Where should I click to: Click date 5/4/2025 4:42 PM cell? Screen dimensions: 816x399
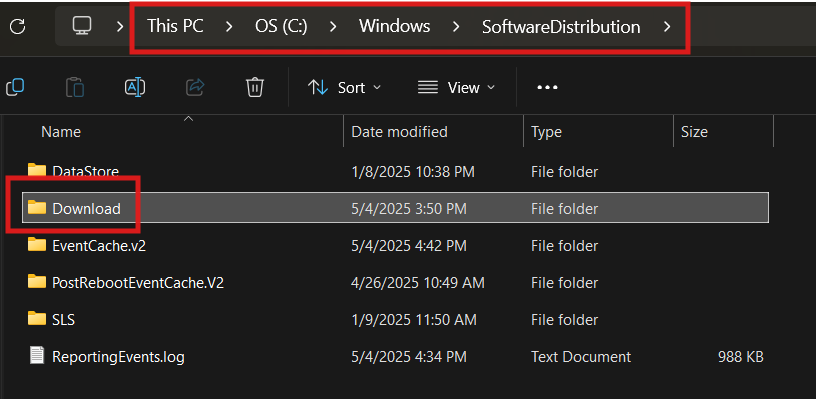409,245
